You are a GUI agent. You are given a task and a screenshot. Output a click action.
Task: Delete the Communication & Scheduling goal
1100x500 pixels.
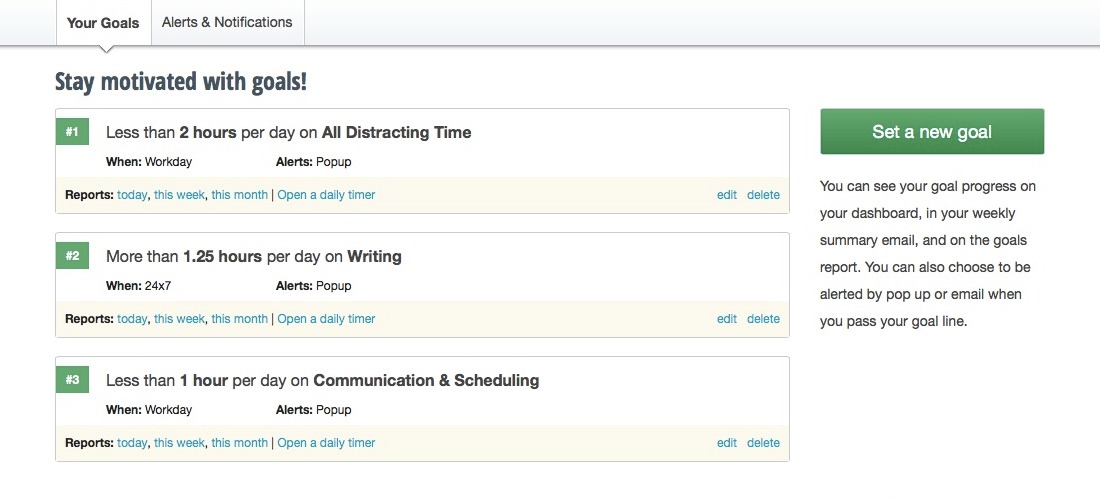(x=763, y=443)
